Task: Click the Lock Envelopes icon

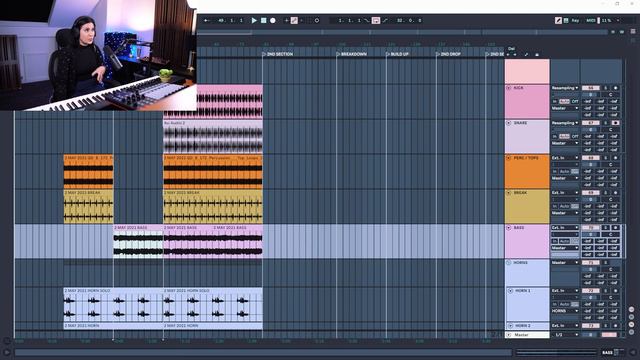Action: click(537, 54)
